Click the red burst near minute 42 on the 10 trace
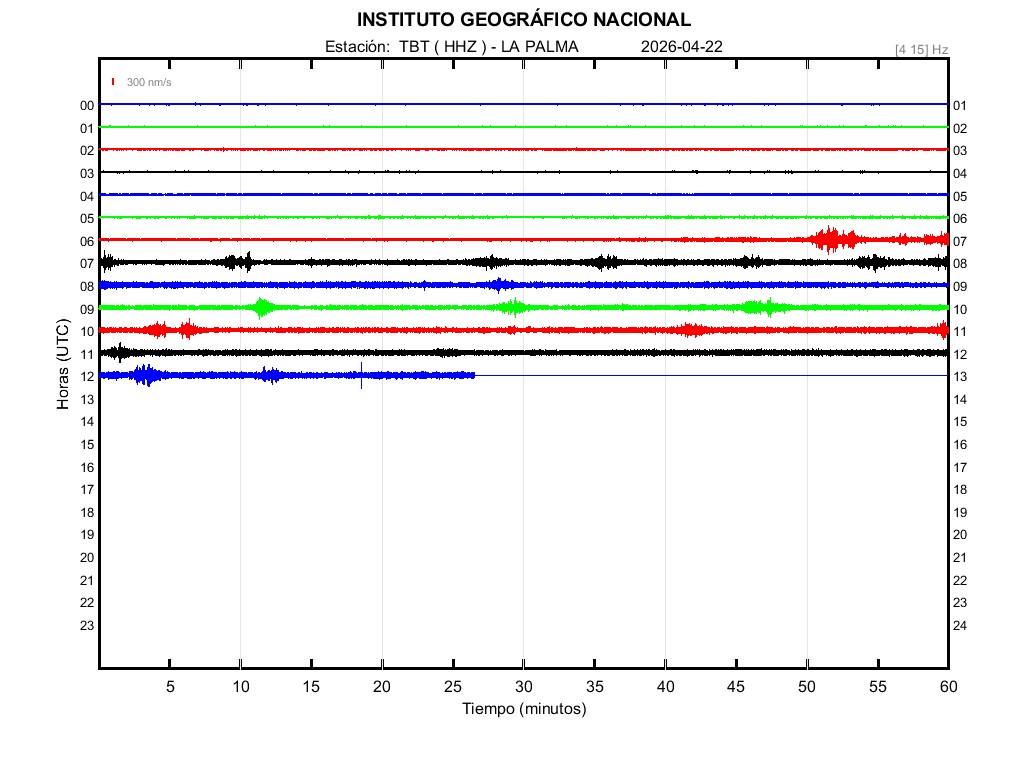This screenshot has height=768, width=1024. click(690, 330)
